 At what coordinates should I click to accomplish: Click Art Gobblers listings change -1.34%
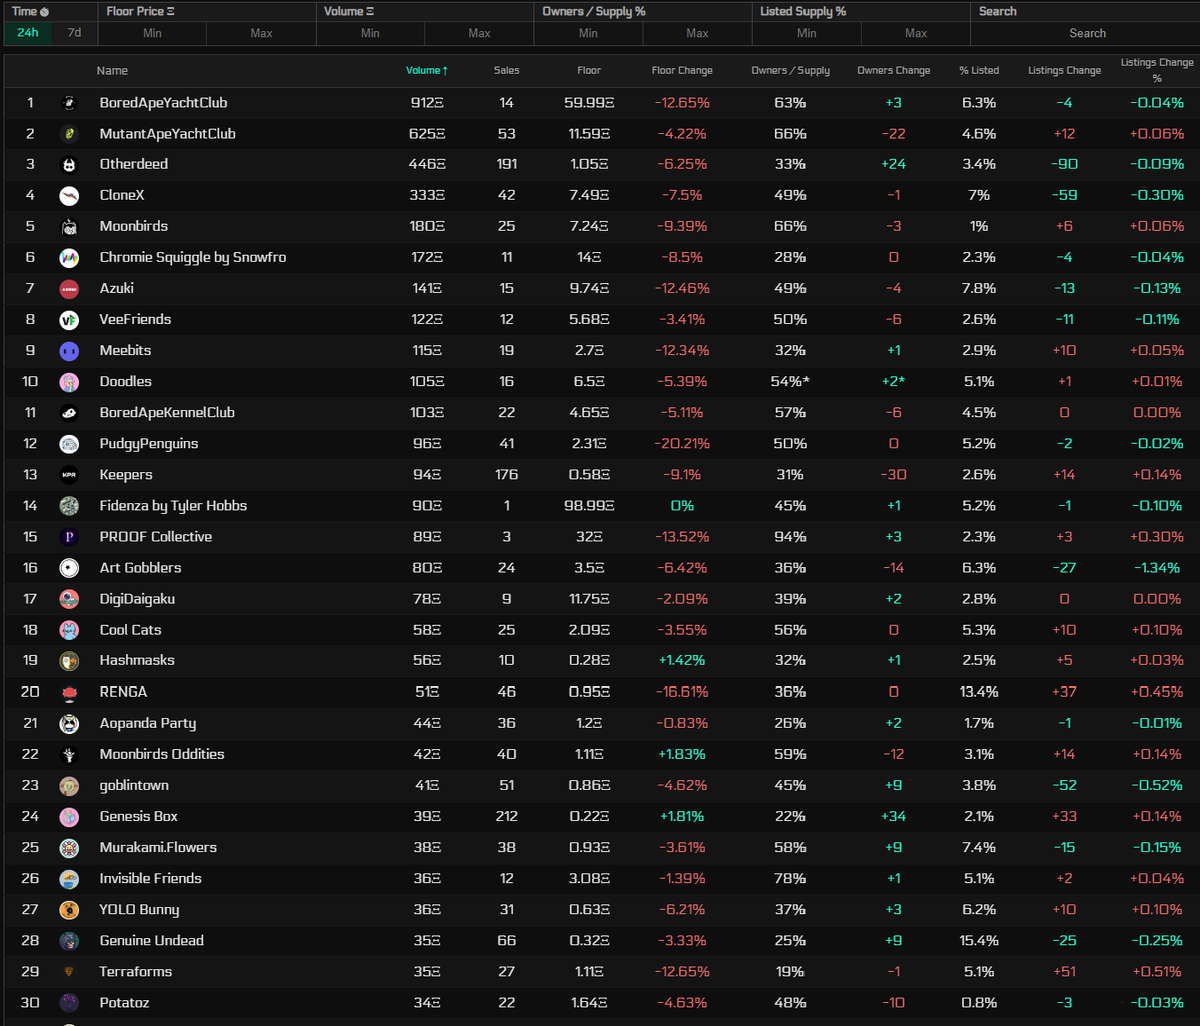[1157, 567]
